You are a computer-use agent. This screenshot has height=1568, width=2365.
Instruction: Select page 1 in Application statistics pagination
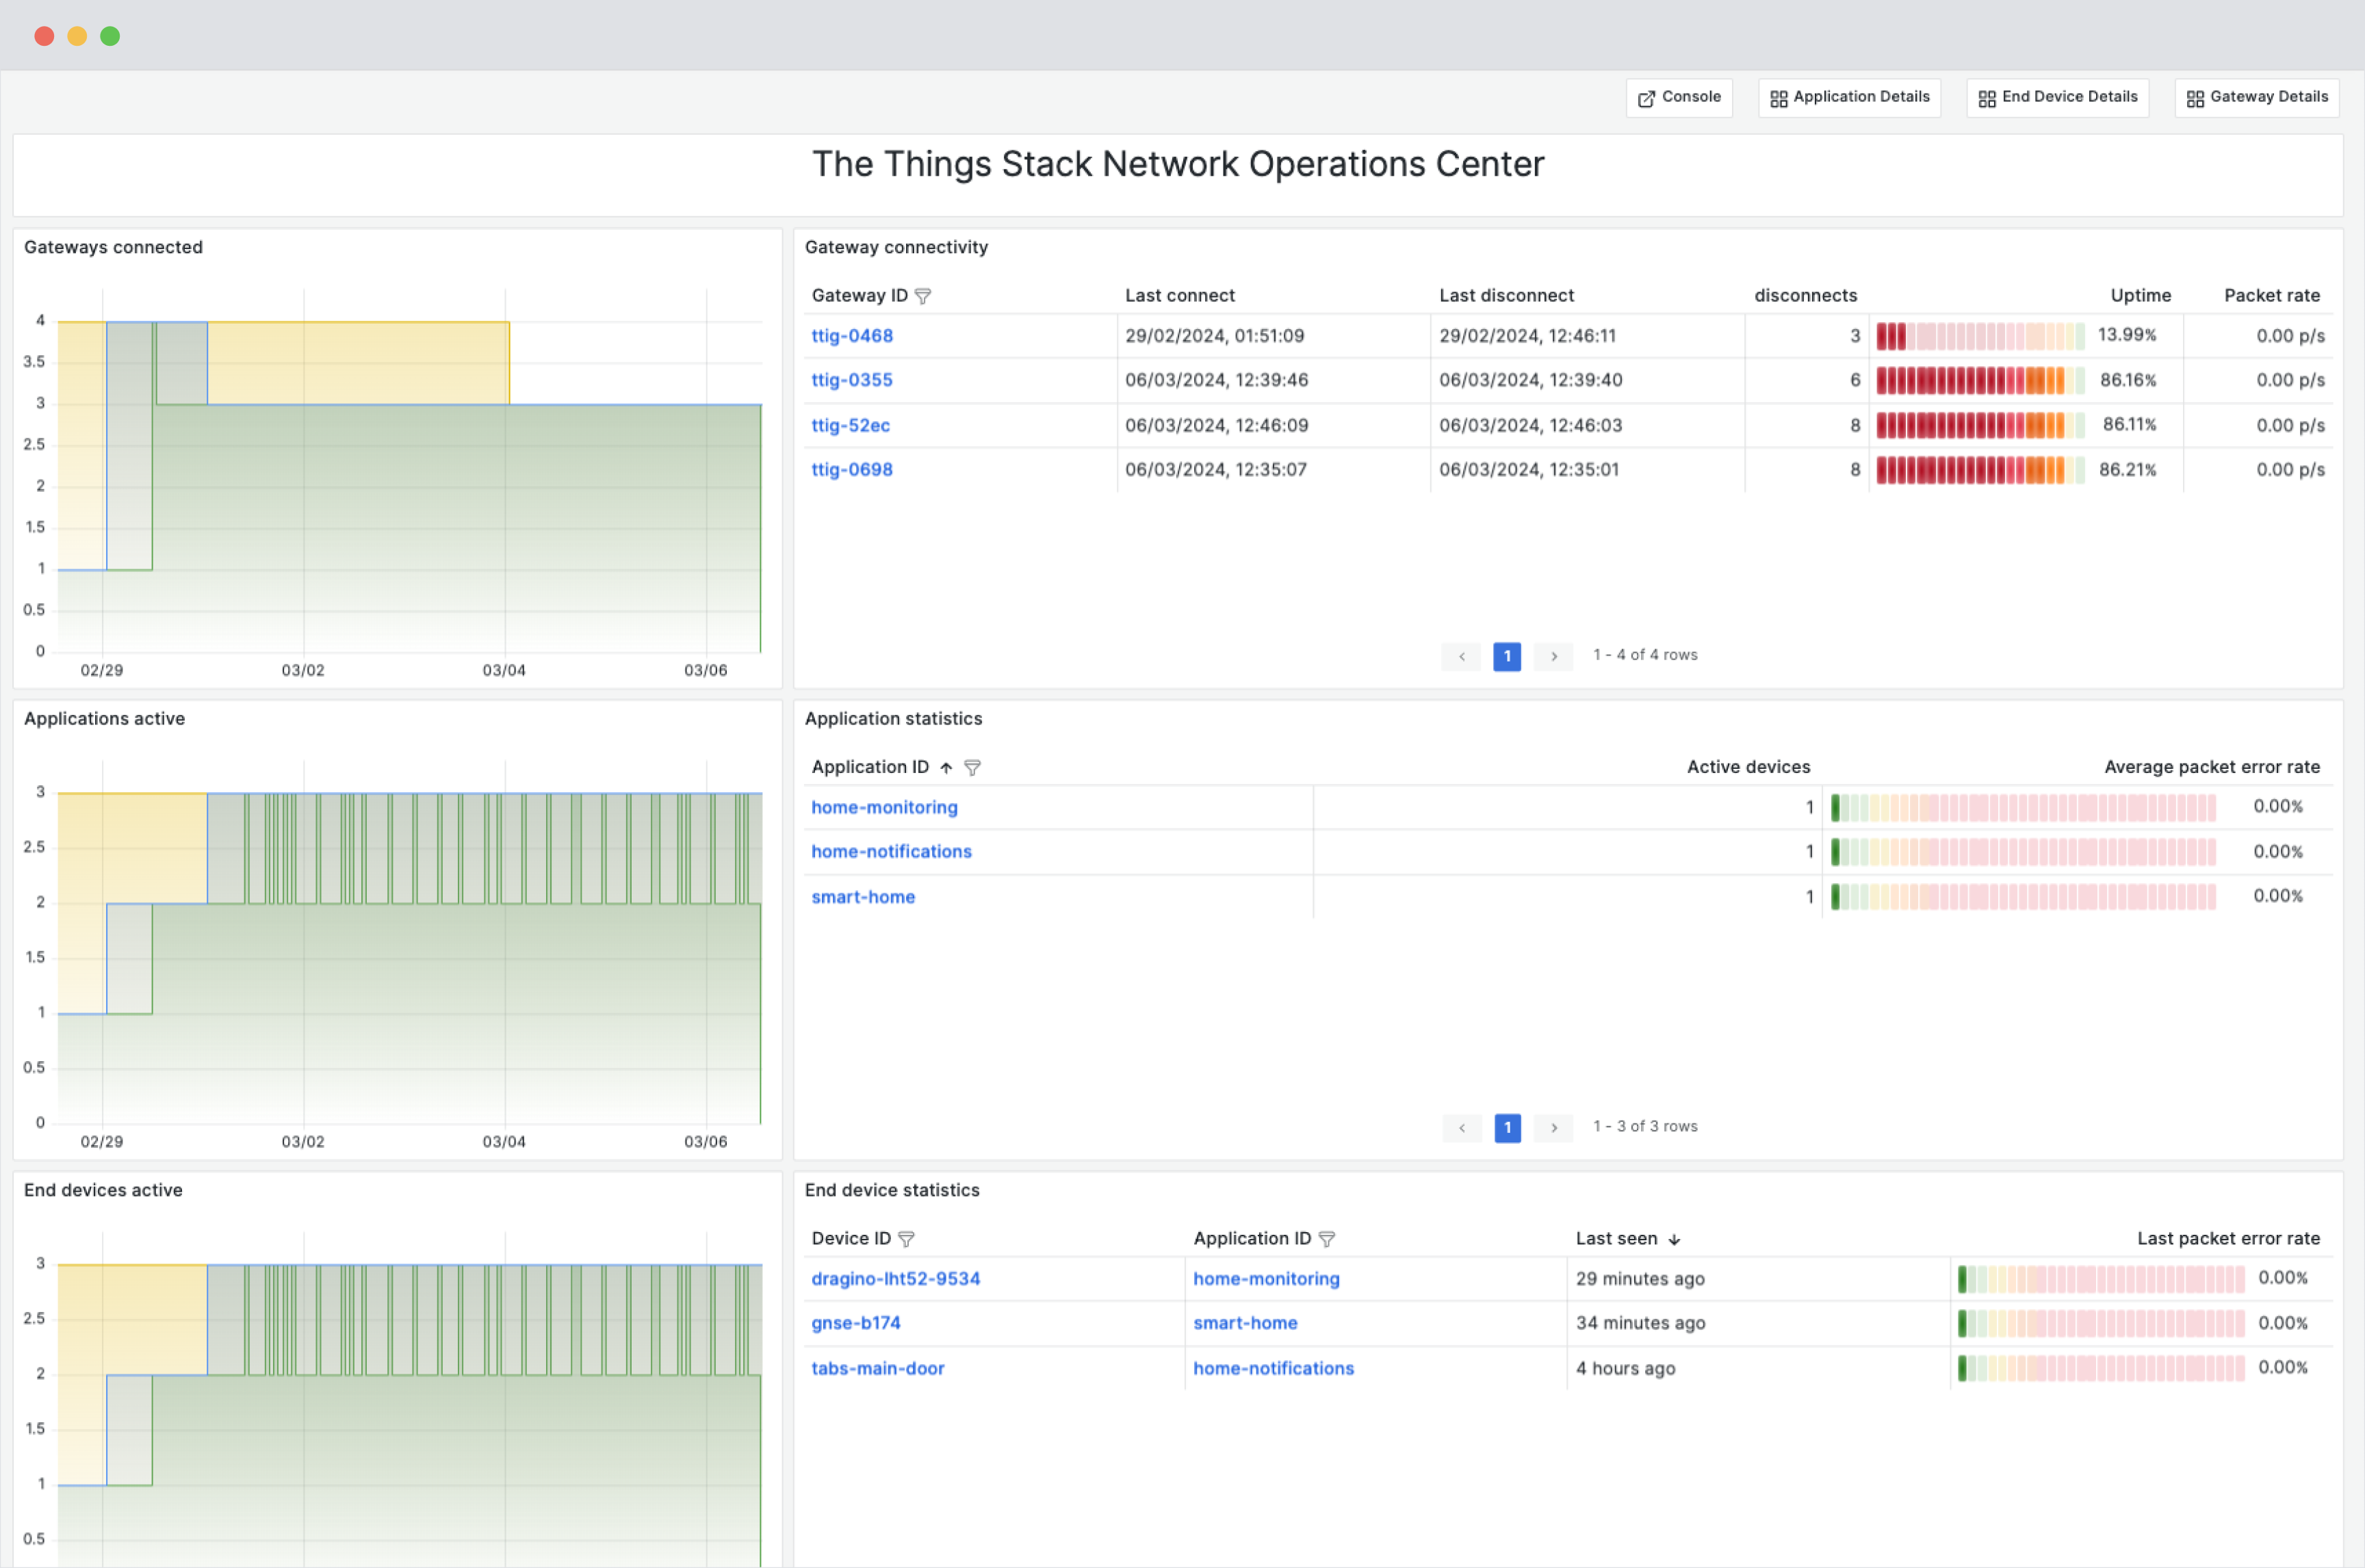tap(1507, 1127)
